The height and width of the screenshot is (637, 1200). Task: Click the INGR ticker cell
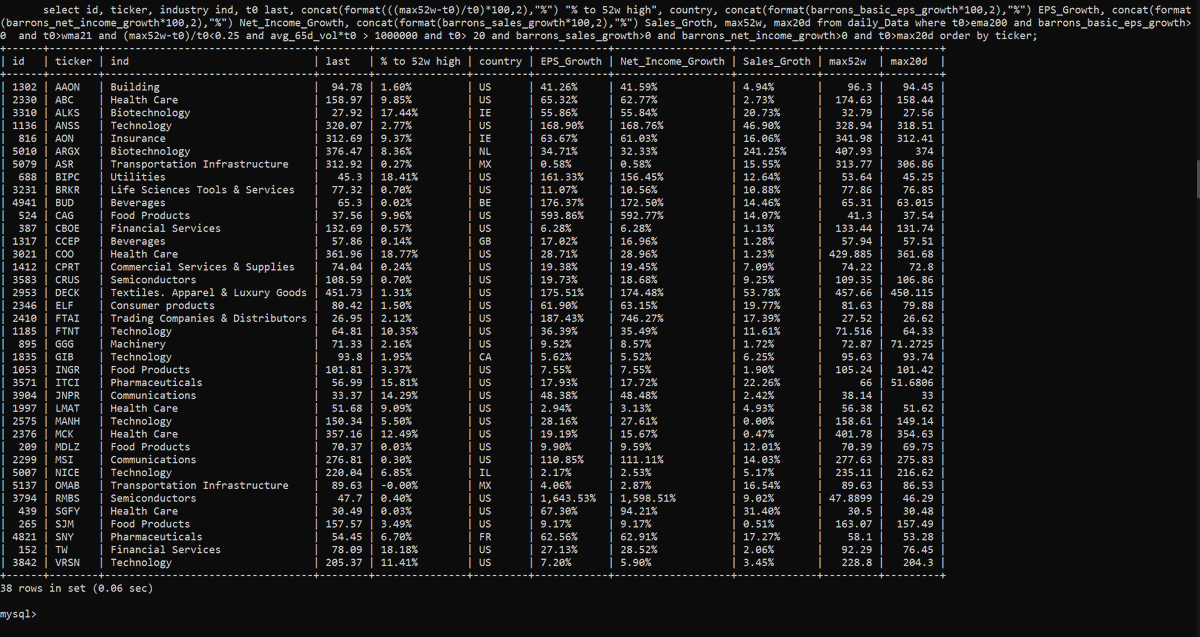(68, 370)
